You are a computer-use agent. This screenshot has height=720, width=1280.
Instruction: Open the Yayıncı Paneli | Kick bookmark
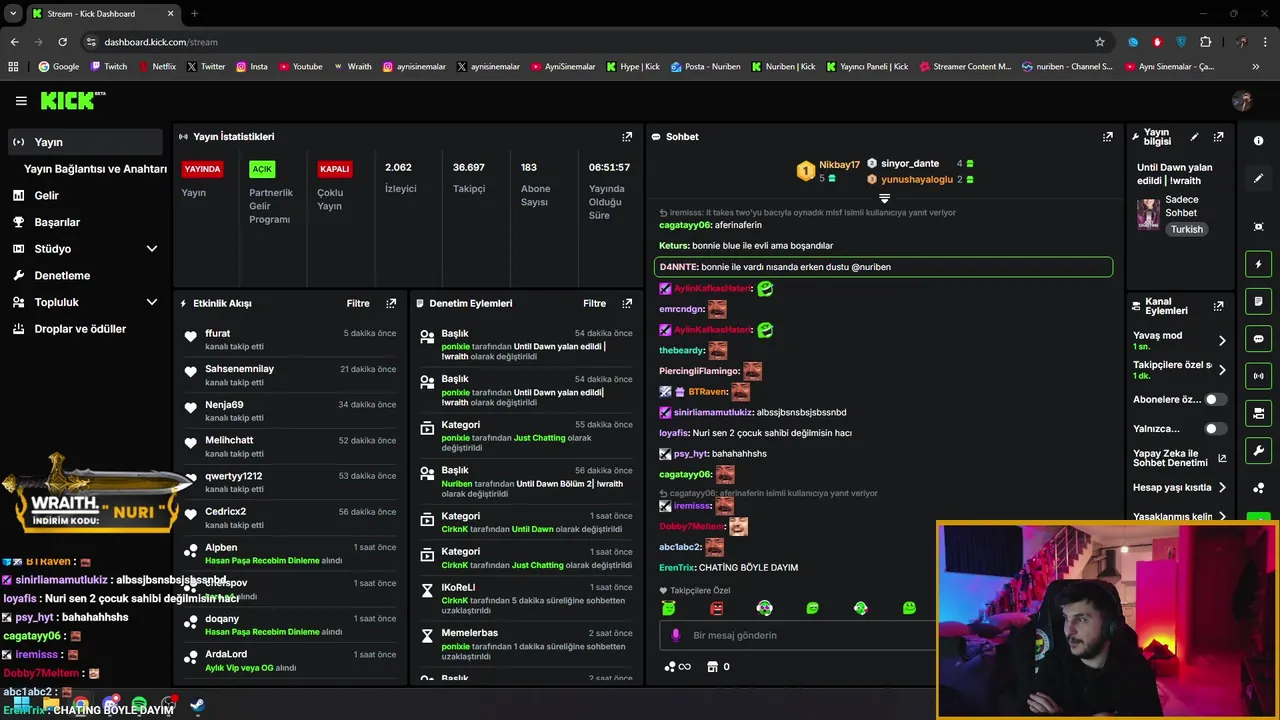pyautogui.click(x=867, y=67)
